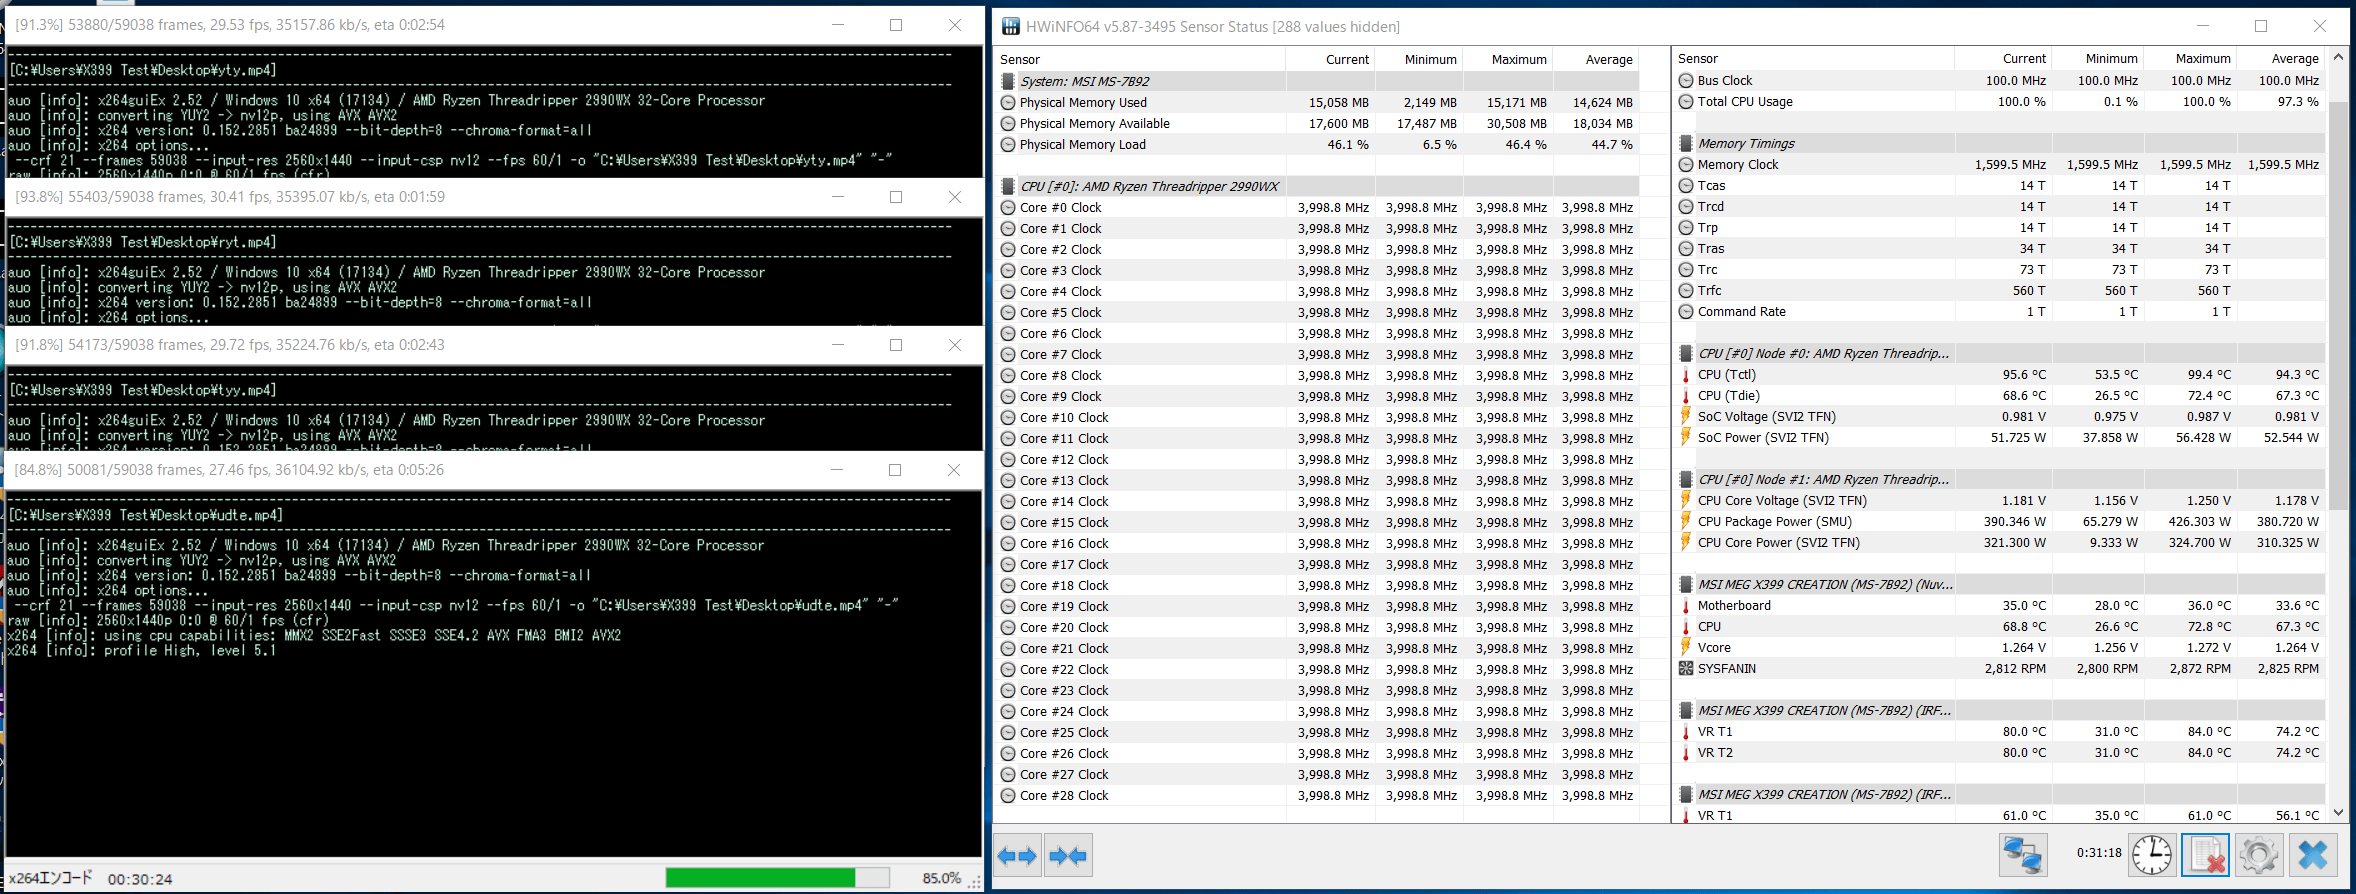Screen dimensions: 2356x894
Task: Select the Tcas timing row
Action: [x=1999, y=185]
